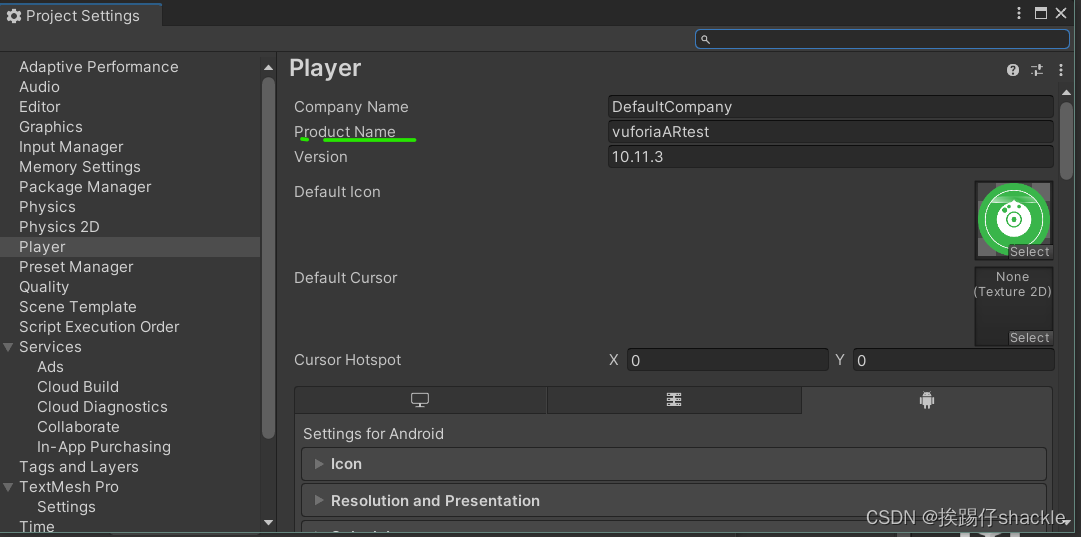Select the dedicated server platform tab
Screen dimensions: 1081x537
[674, 400]
